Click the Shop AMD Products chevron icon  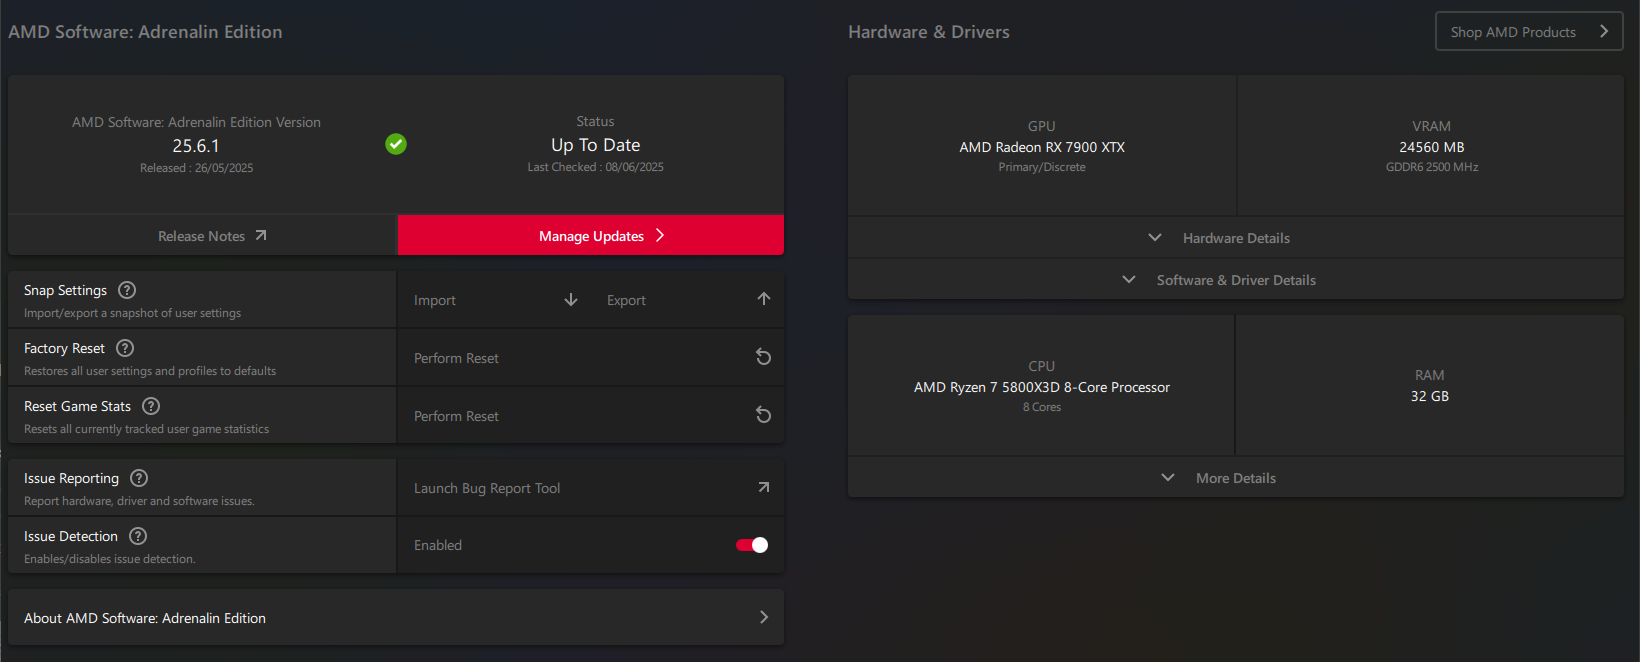point(1604,31)
